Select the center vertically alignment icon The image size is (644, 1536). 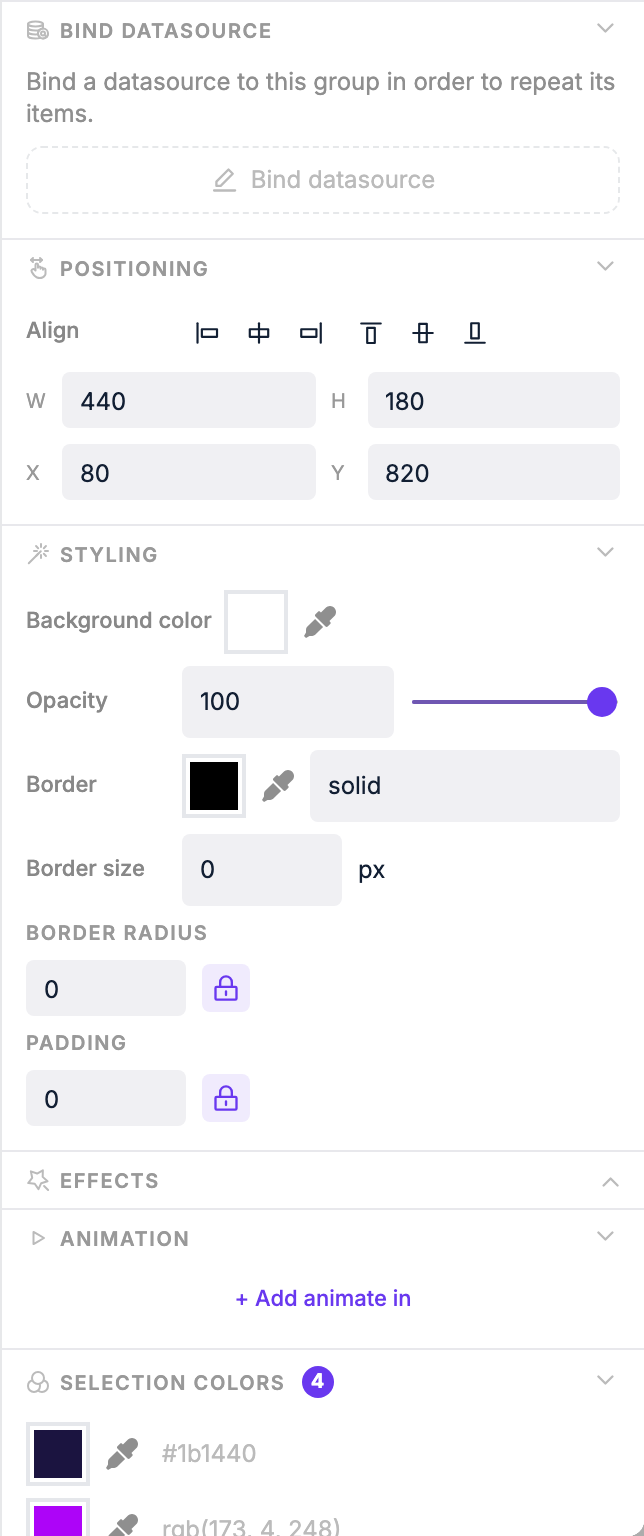(423, 332)
